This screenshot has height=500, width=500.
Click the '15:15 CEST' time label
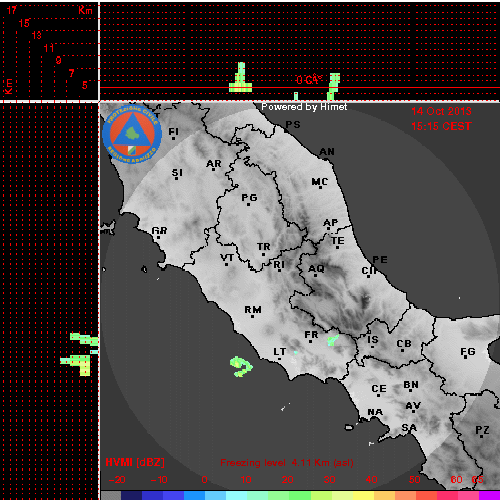[x=441, y=126]
